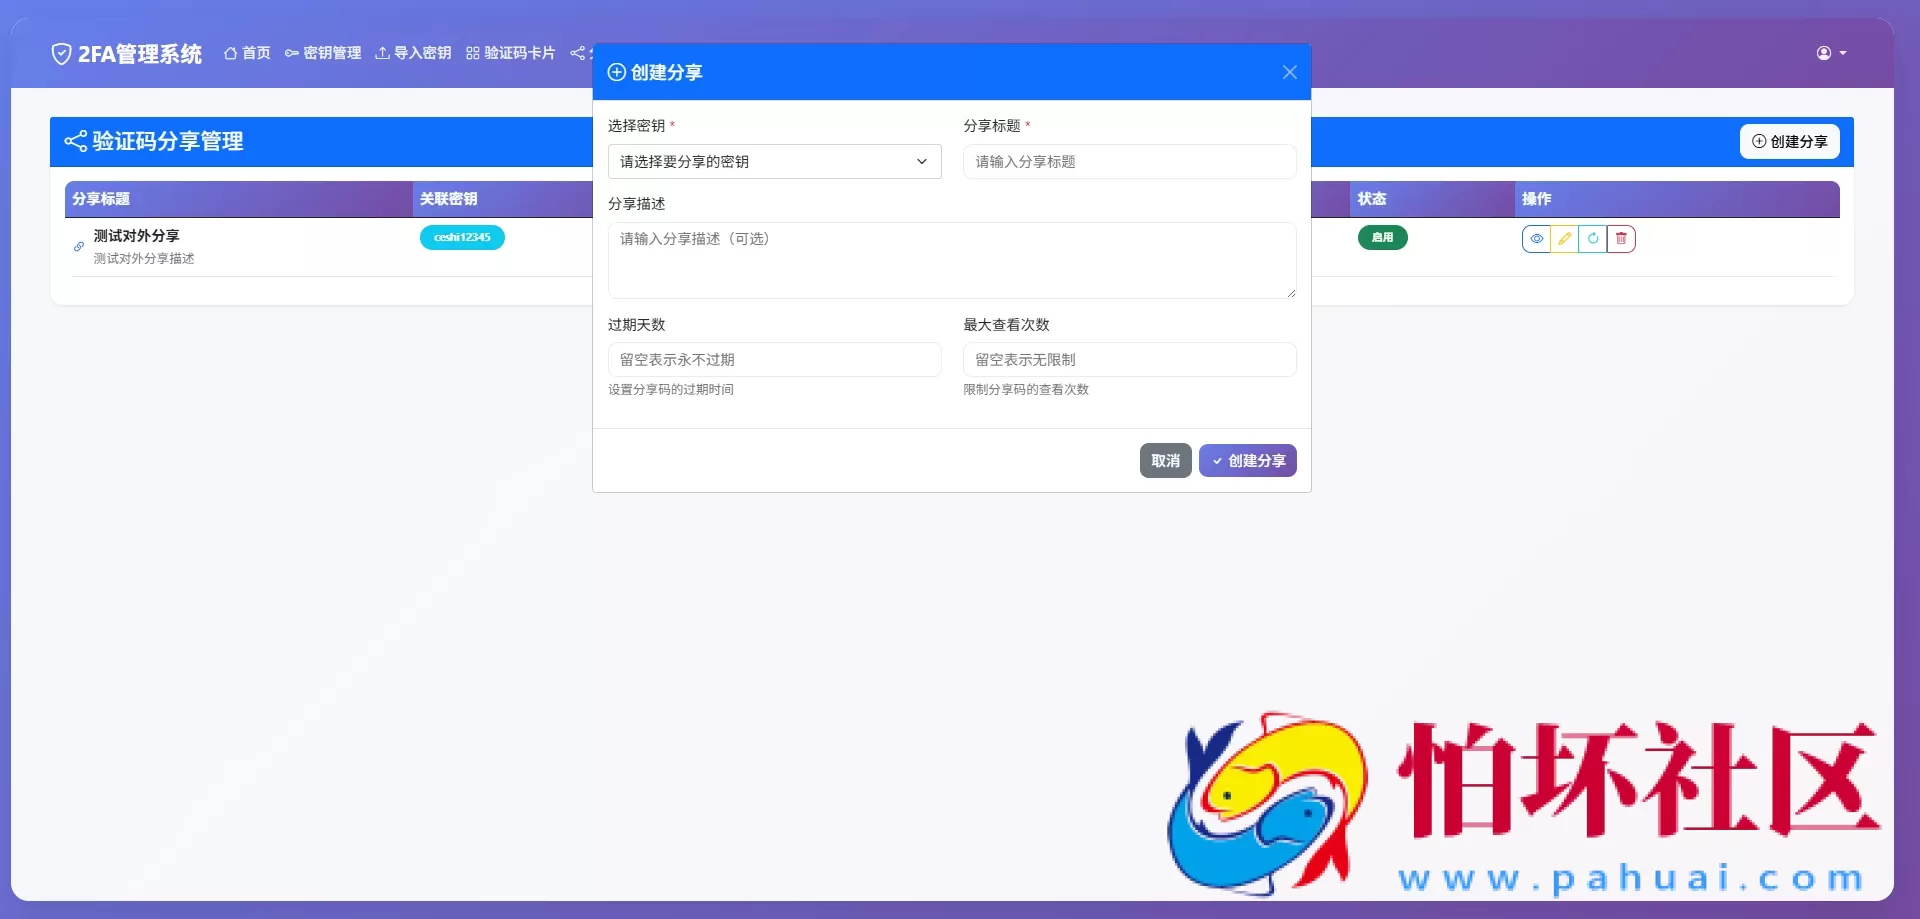Click the share icon in the 验证码分享管理 header
The width and height of the screenshot is (1920, 919).
[x=75, y=141]
